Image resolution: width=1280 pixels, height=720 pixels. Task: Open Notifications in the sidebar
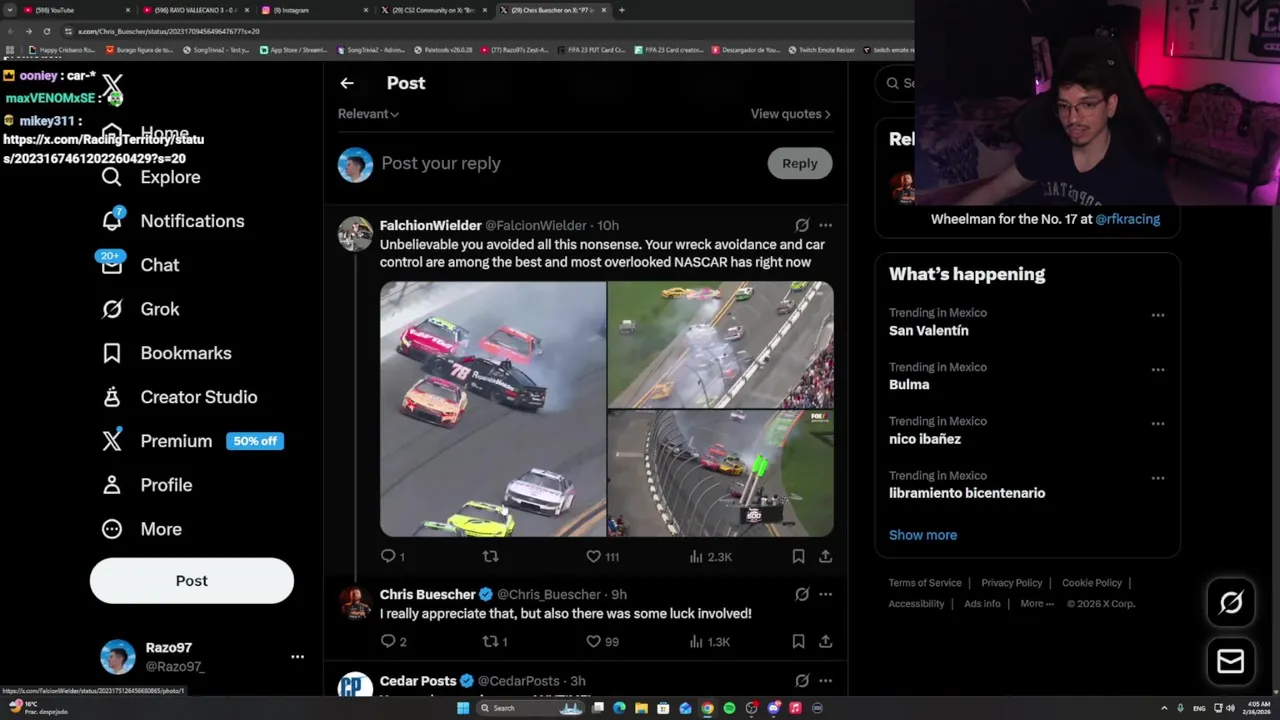click(173, 221)
